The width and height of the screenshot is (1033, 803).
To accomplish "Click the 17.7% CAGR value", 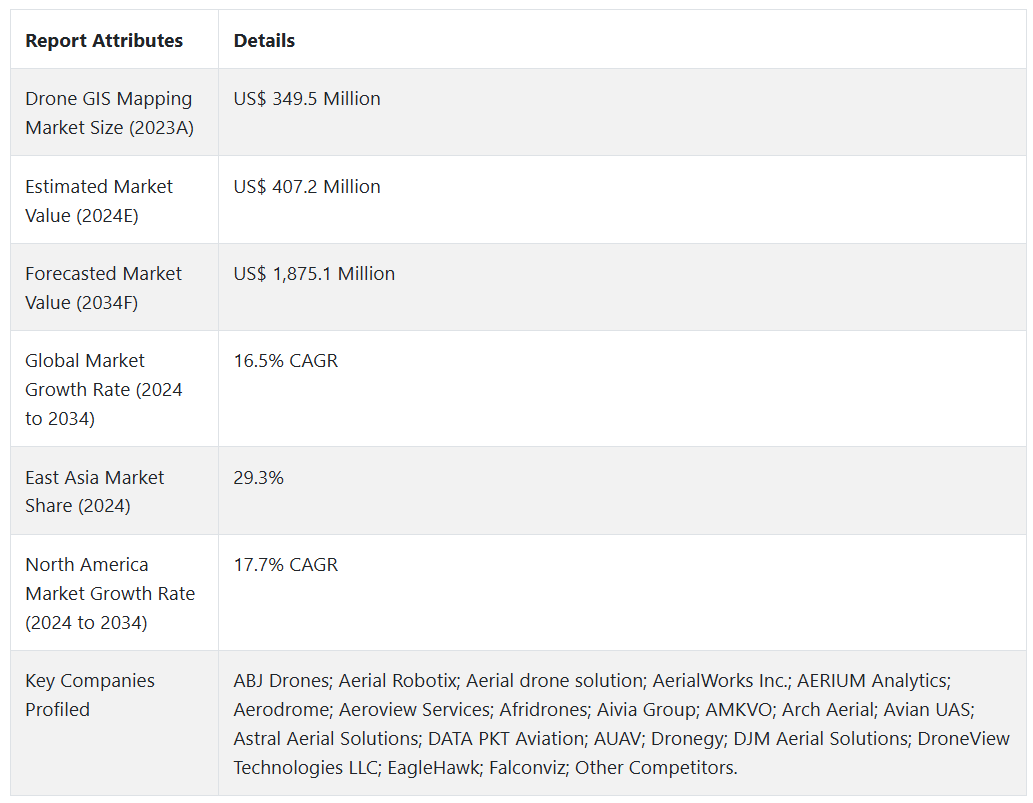I will (286, 565).
